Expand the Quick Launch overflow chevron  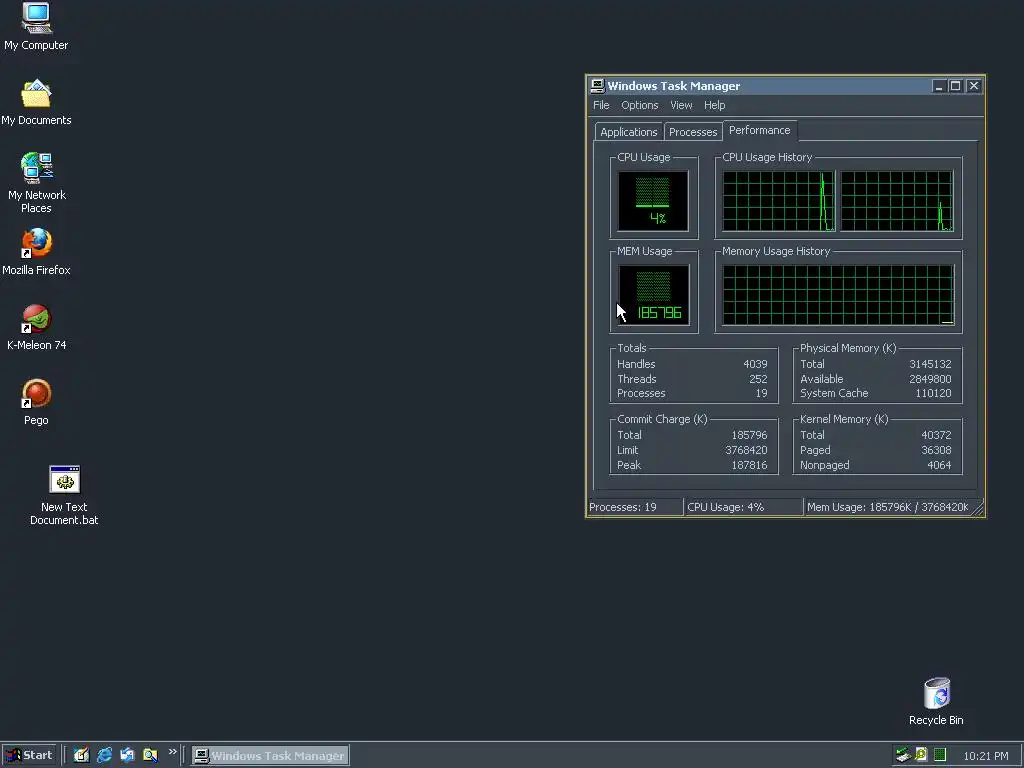pos(172,752)
